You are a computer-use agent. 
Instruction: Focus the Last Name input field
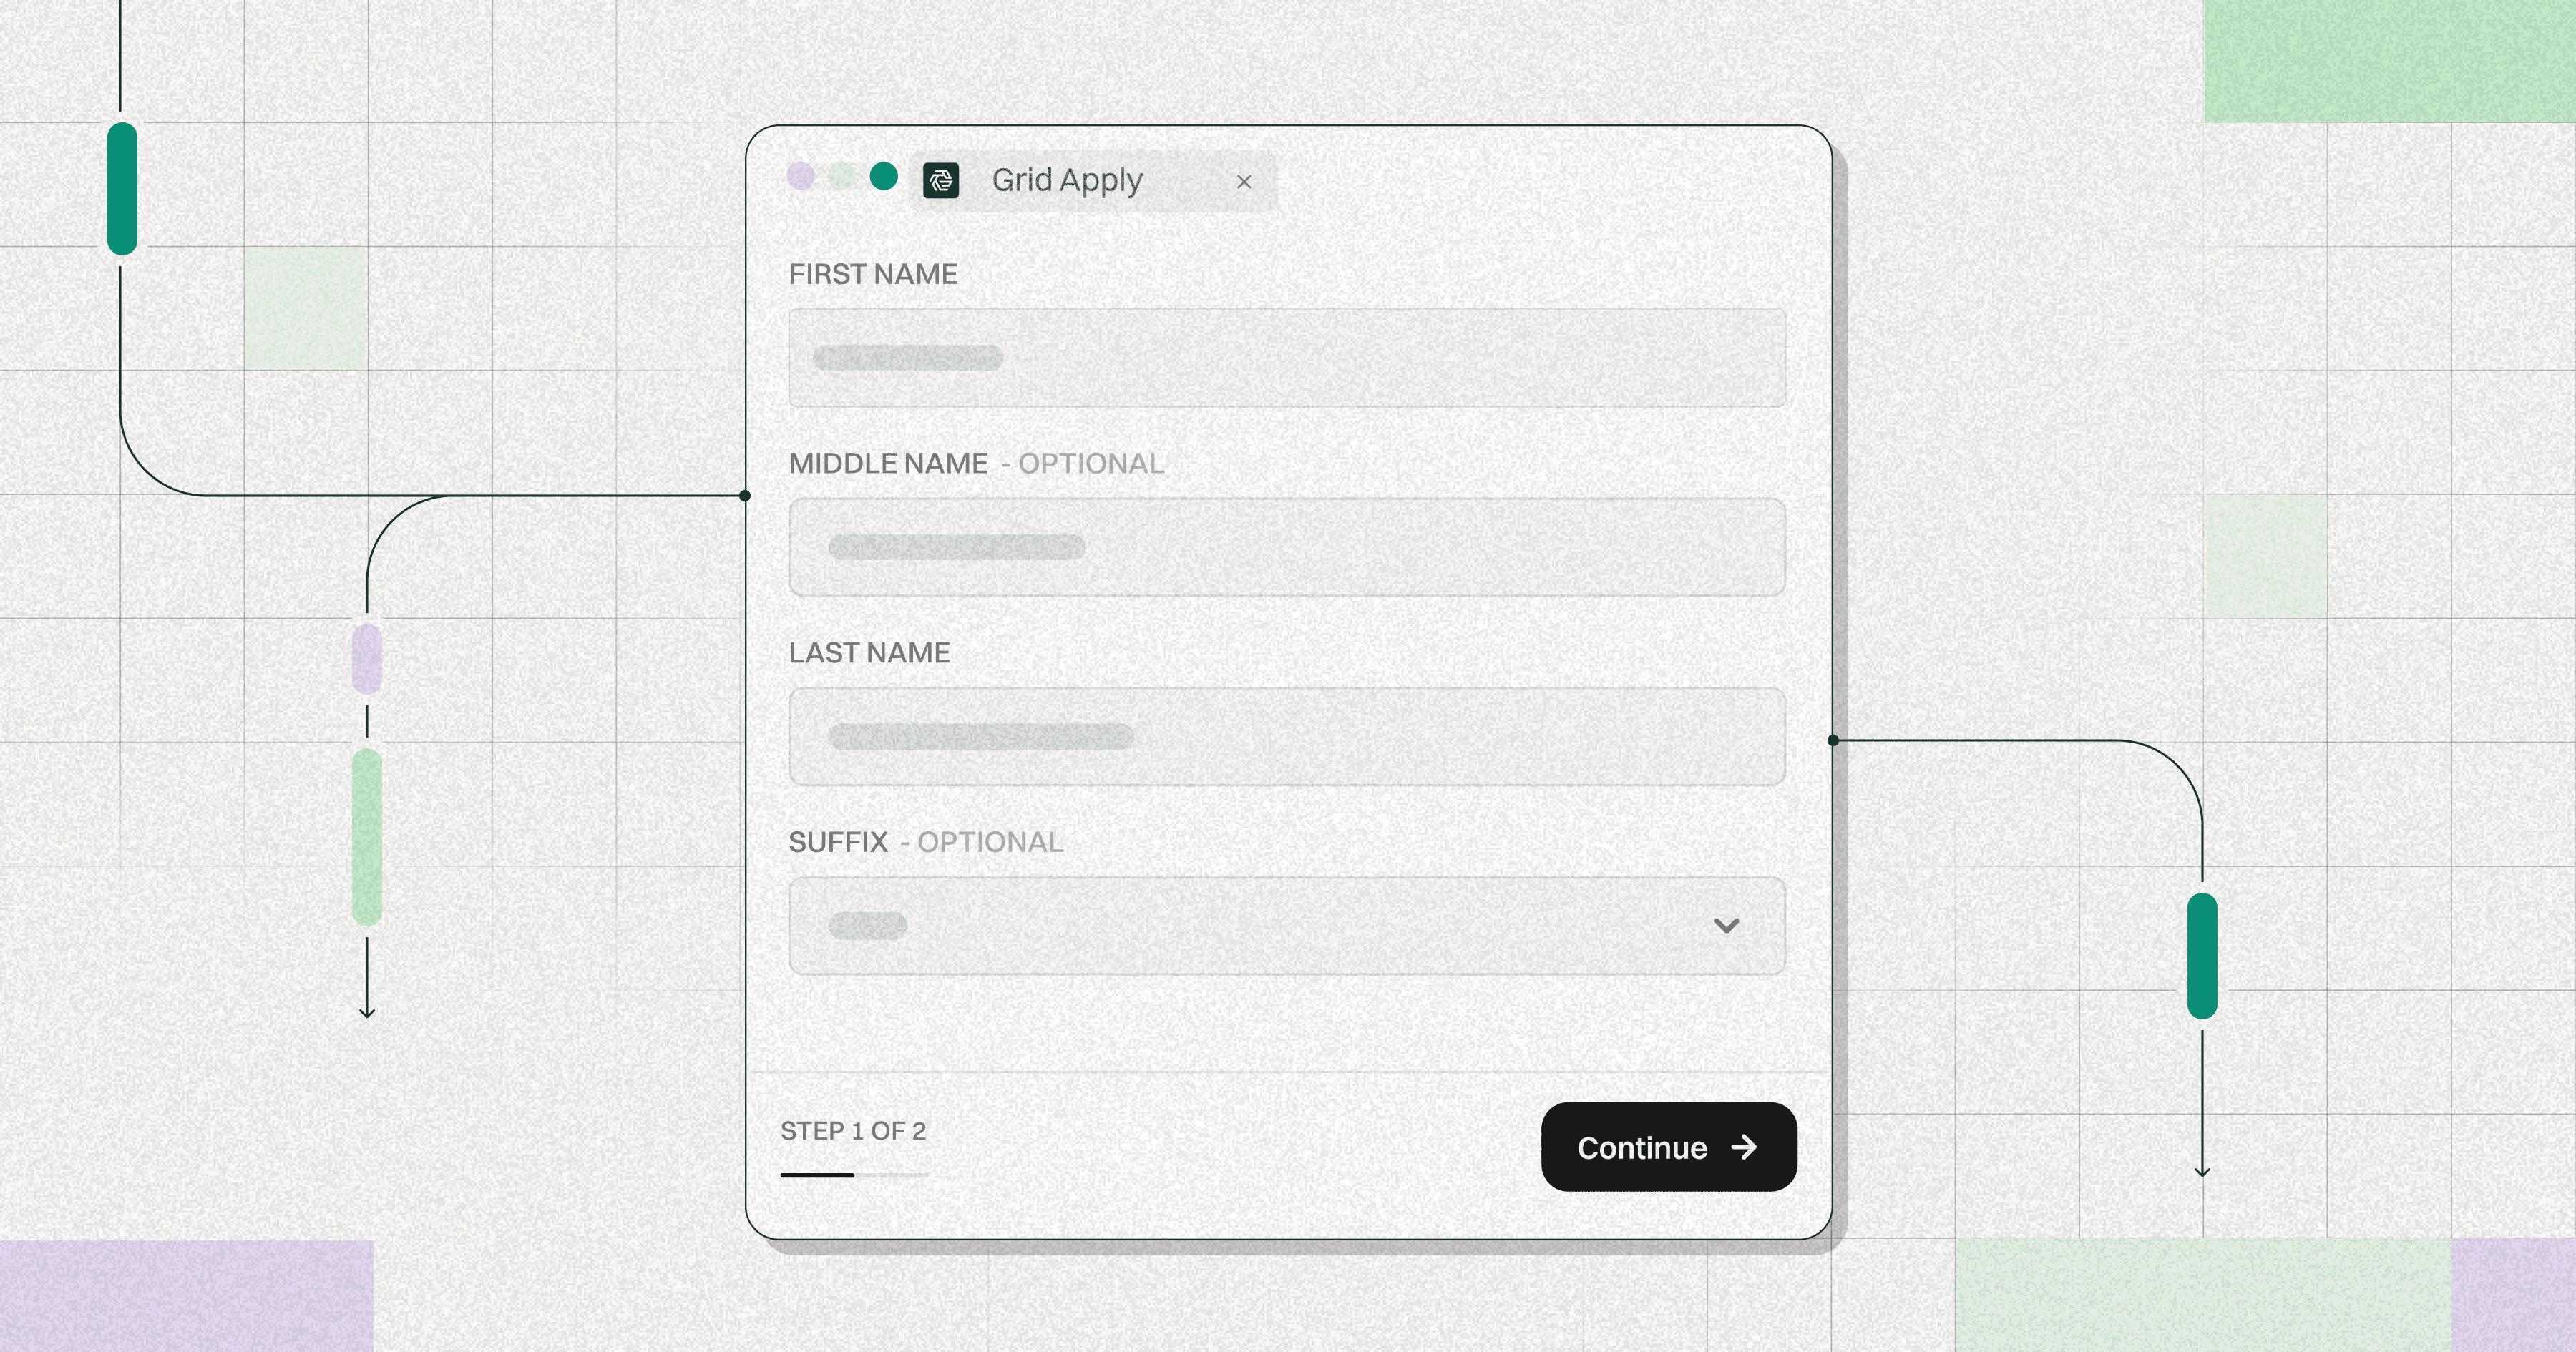1286,737
